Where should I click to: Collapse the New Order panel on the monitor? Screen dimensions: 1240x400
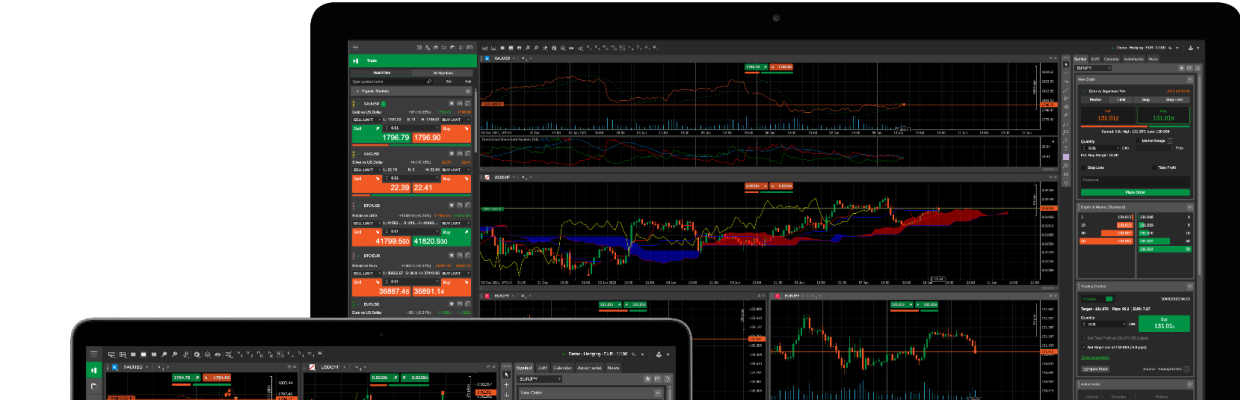click(1189, 80)
